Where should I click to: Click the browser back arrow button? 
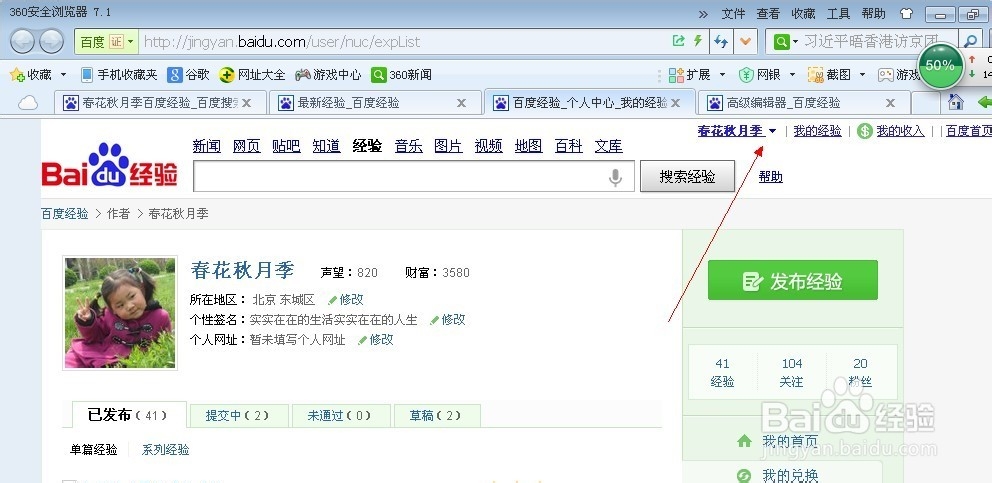coord(22,42)
